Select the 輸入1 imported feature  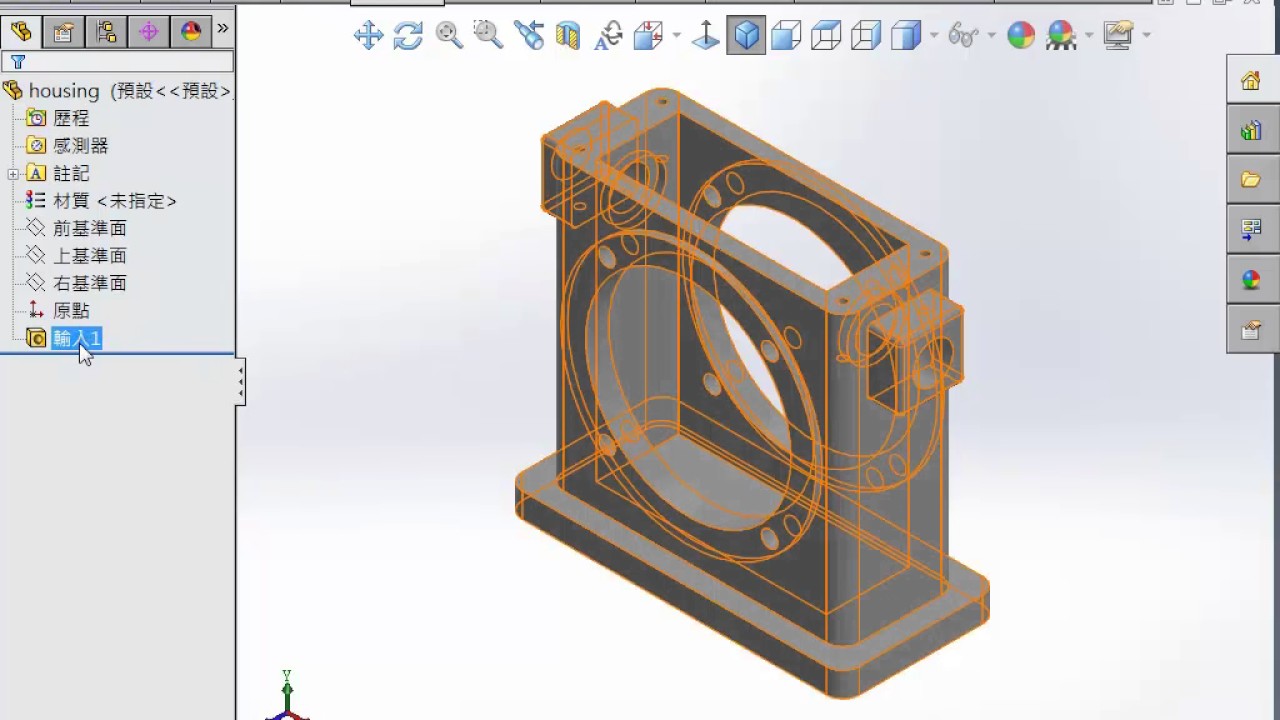tap(64, 338)
